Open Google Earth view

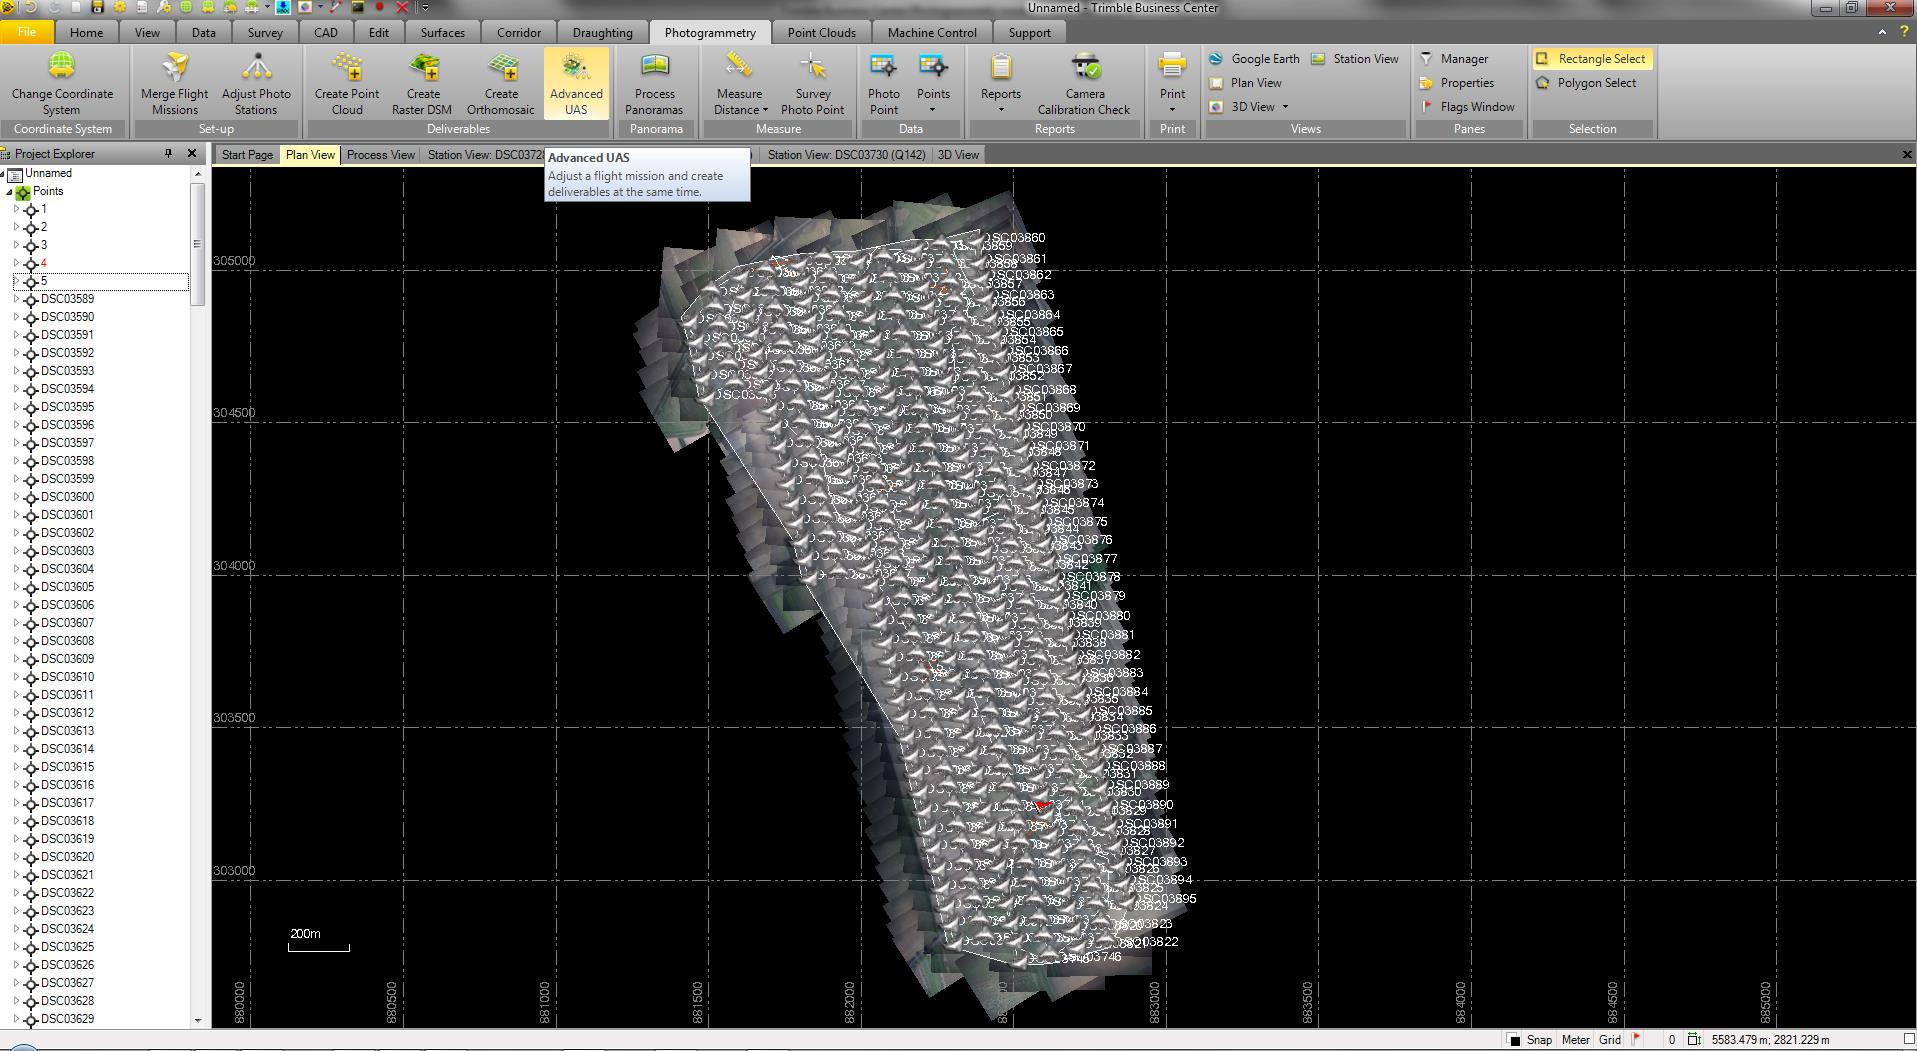1254,59
